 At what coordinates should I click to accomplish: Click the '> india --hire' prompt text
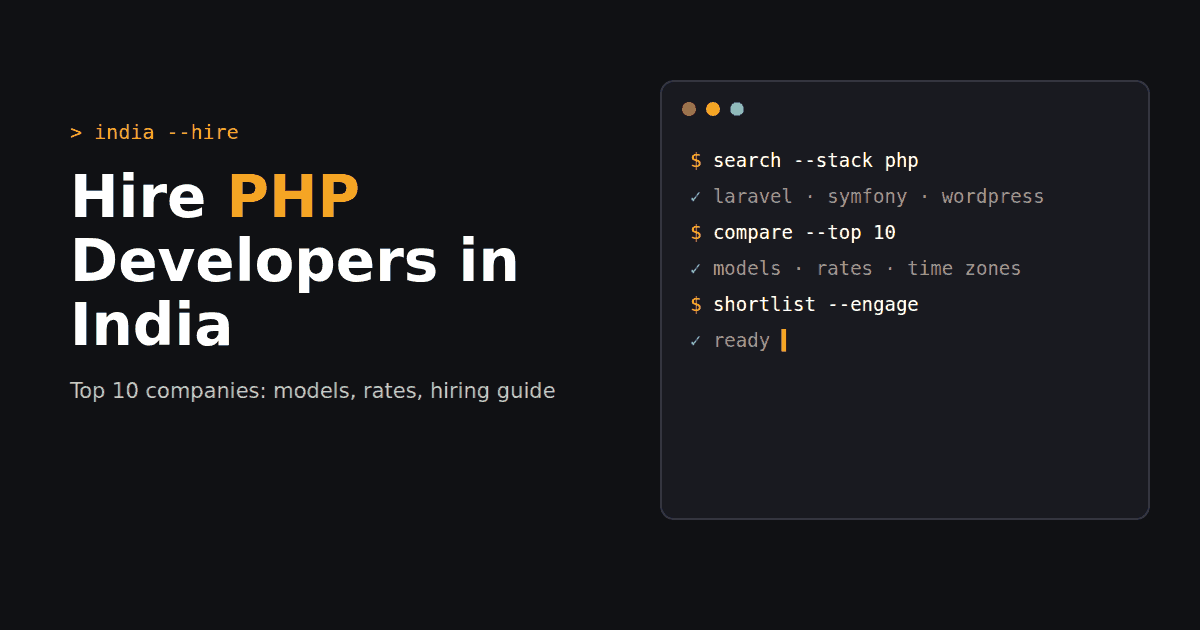click(x=154, y=132)
